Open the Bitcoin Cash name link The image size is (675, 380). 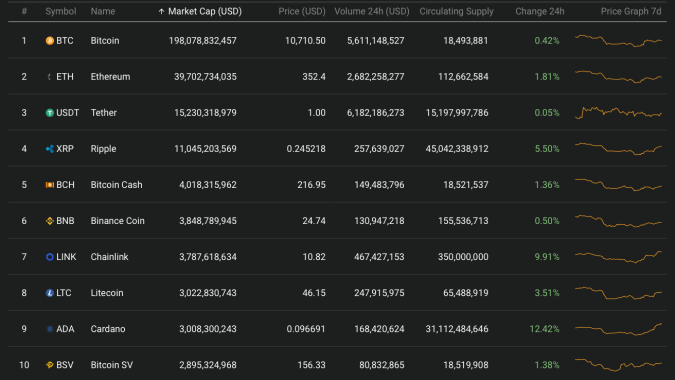[116, 185]
